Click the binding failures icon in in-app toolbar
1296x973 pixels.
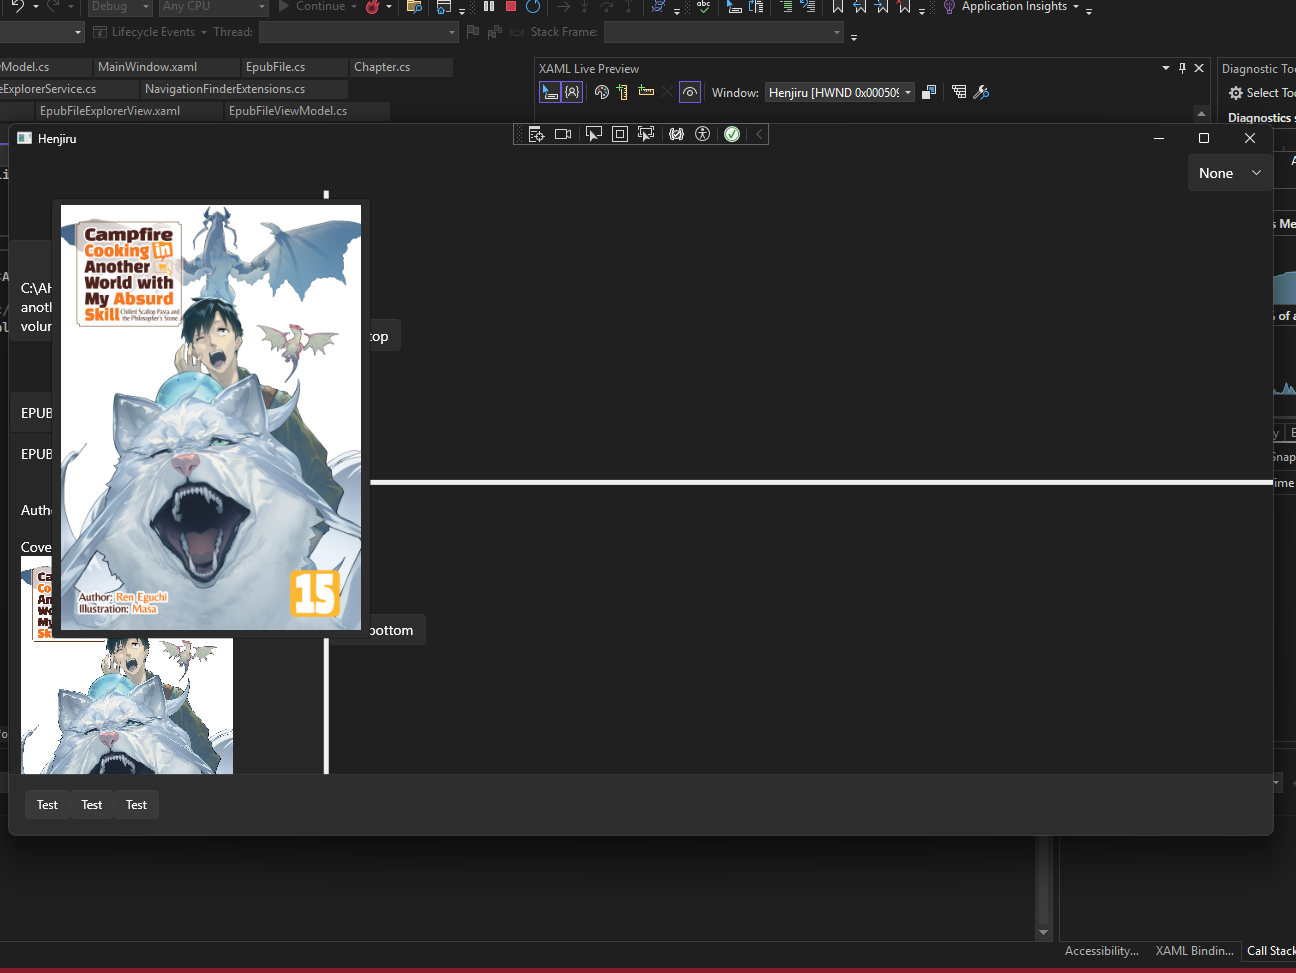[x=677, y=134]
